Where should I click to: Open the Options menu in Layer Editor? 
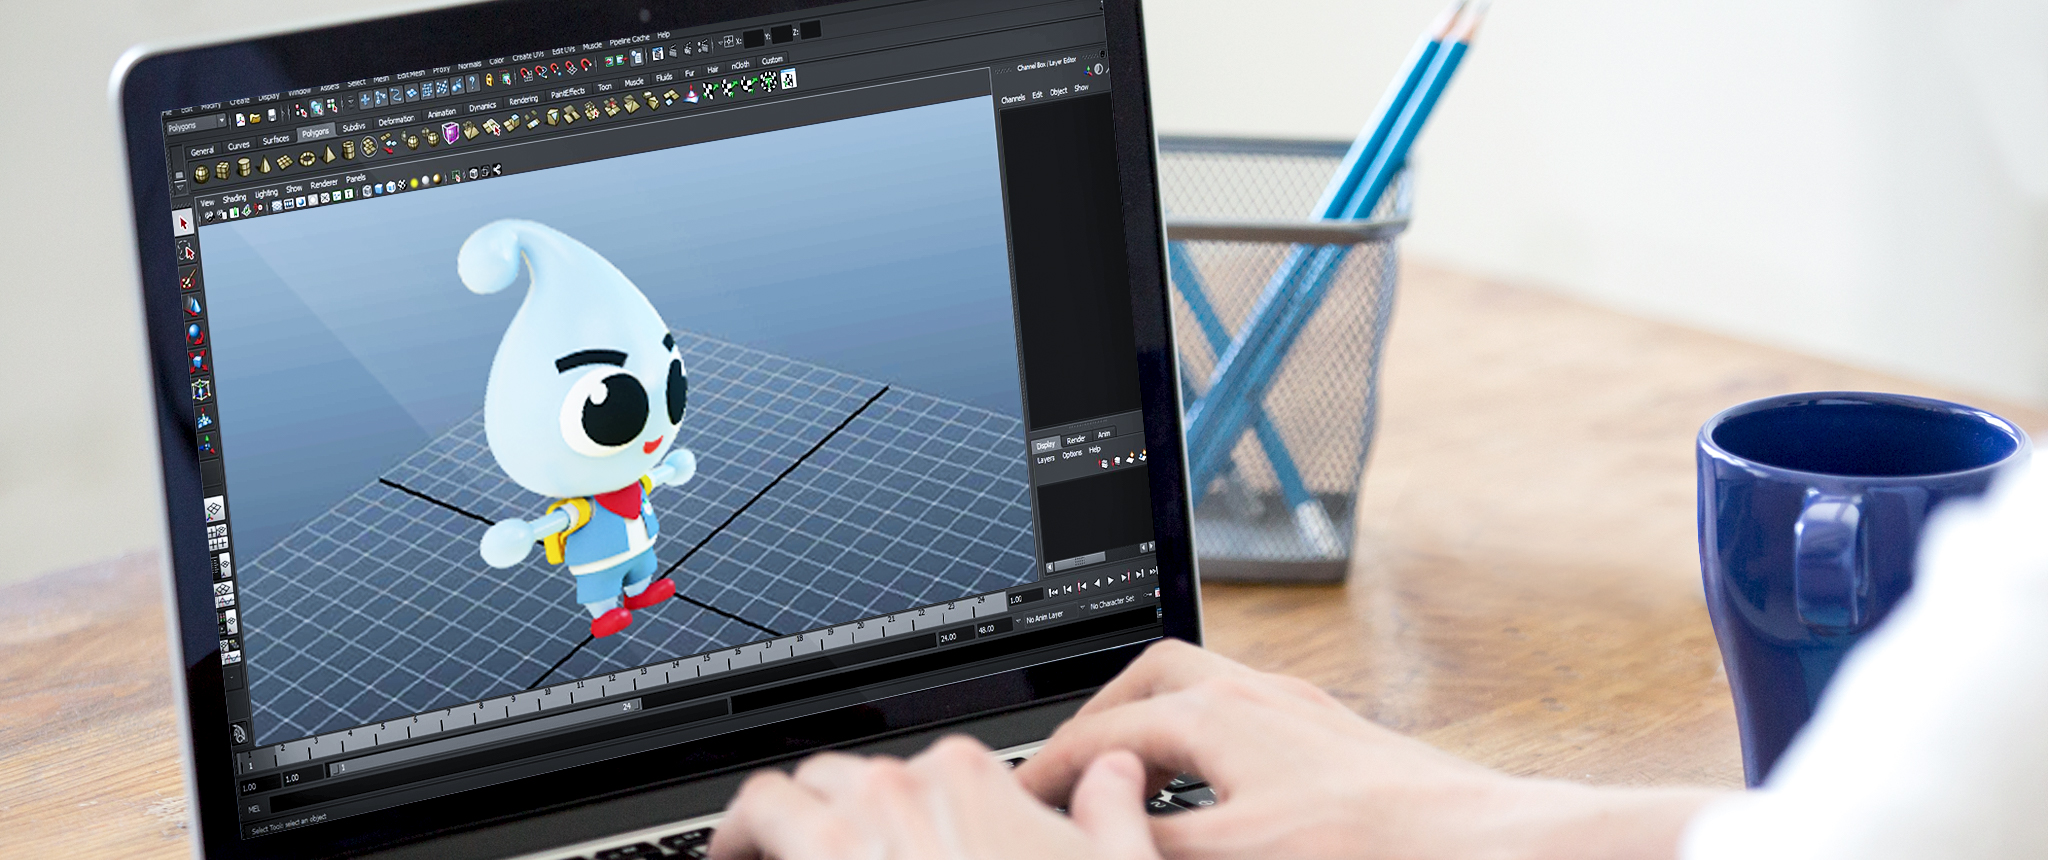(x=1072, y=454)
